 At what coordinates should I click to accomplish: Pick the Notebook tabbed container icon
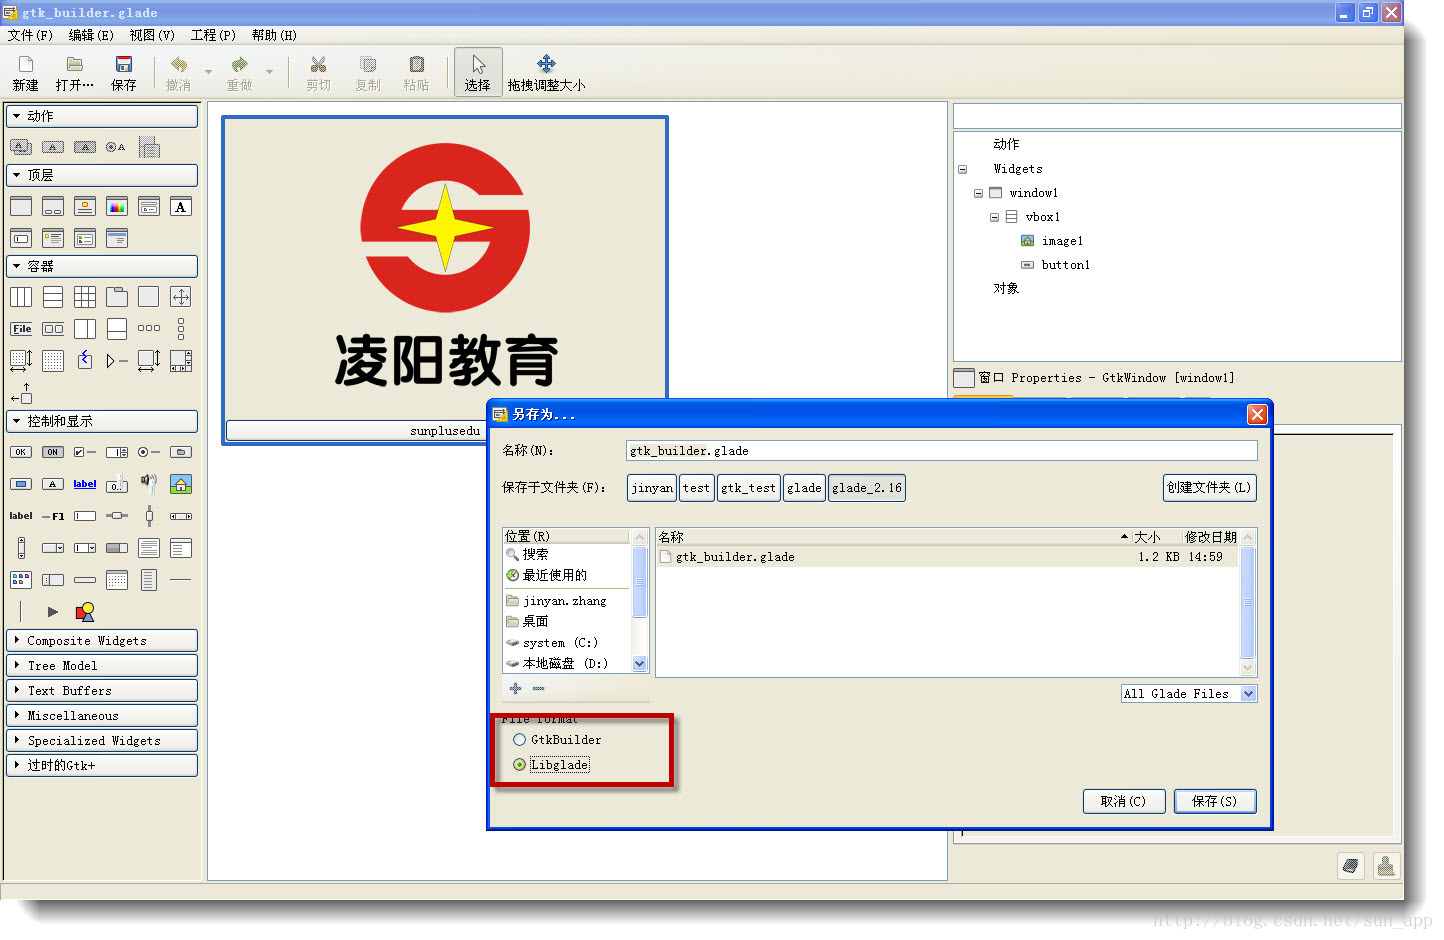pos(117,297)
